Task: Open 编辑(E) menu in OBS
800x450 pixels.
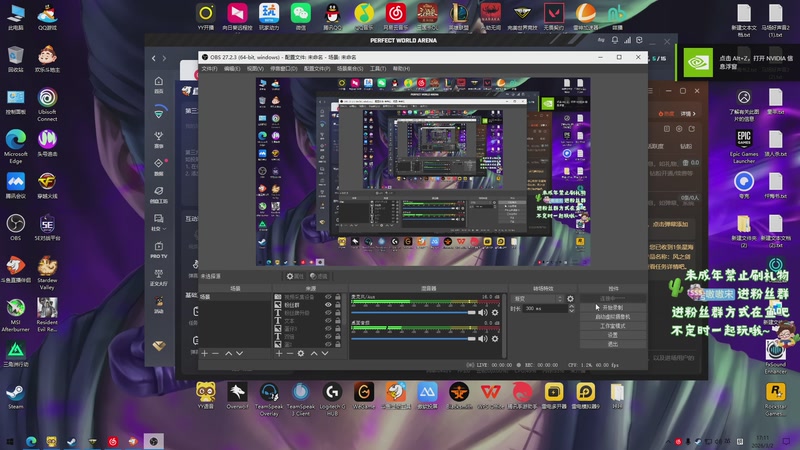Action: click(232, 68)
